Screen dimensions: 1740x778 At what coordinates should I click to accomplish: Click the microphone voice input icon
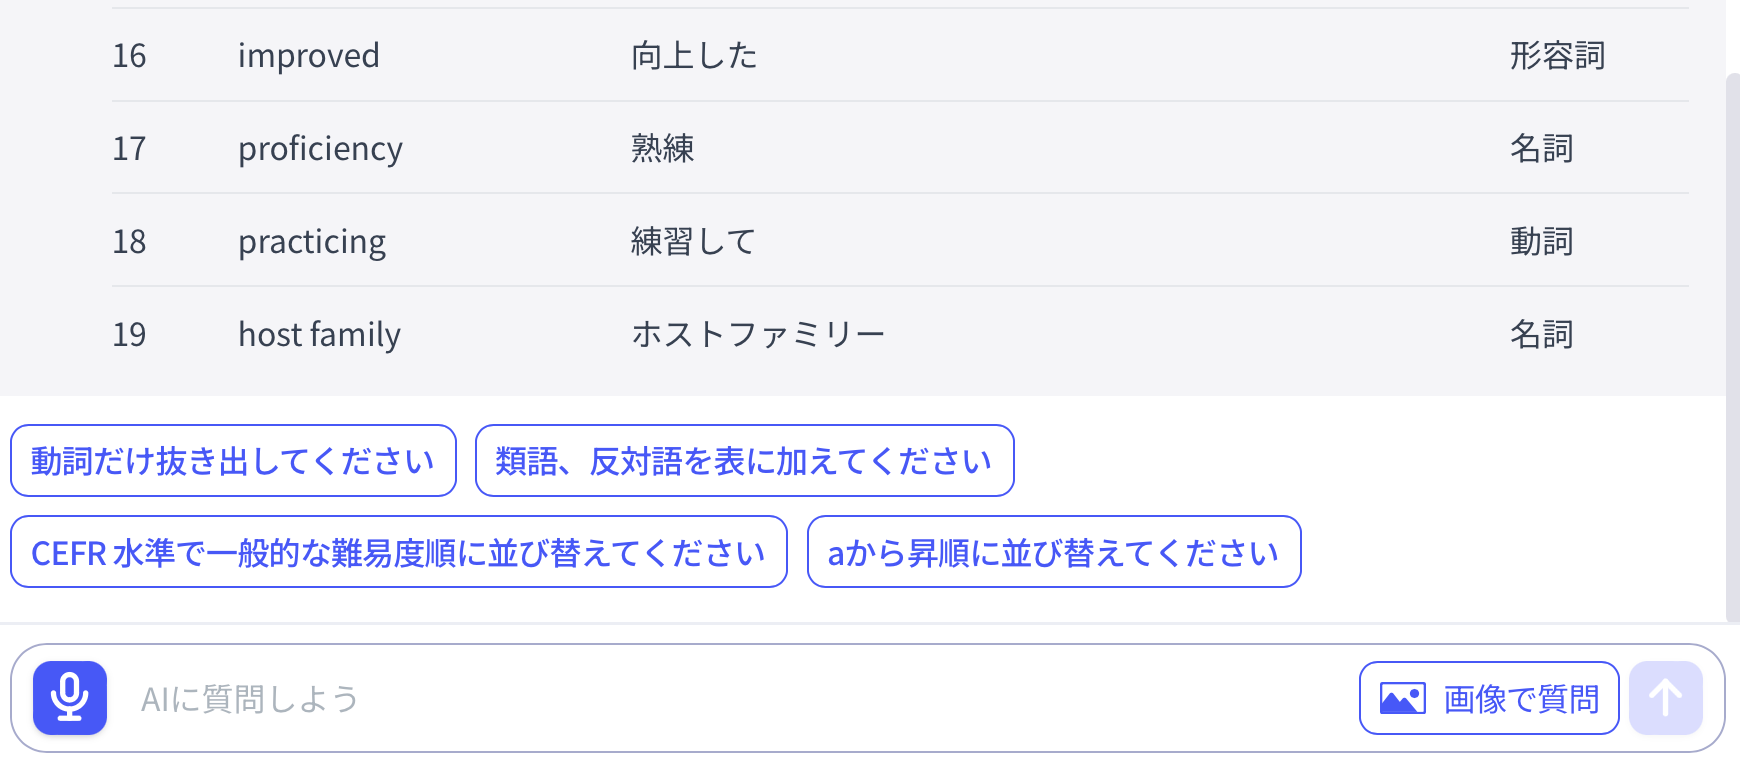[x=70, y=698]
